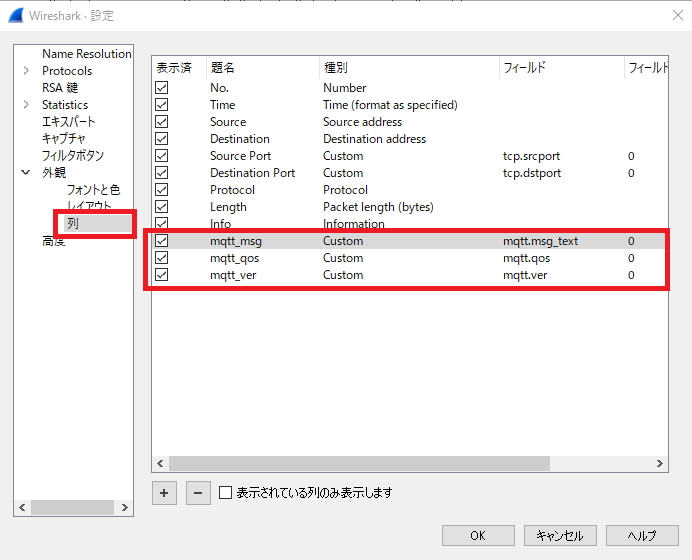Click 'Packet length (bytes)' type cell
This screenshot has height=560, width=692.
point(378,207)
